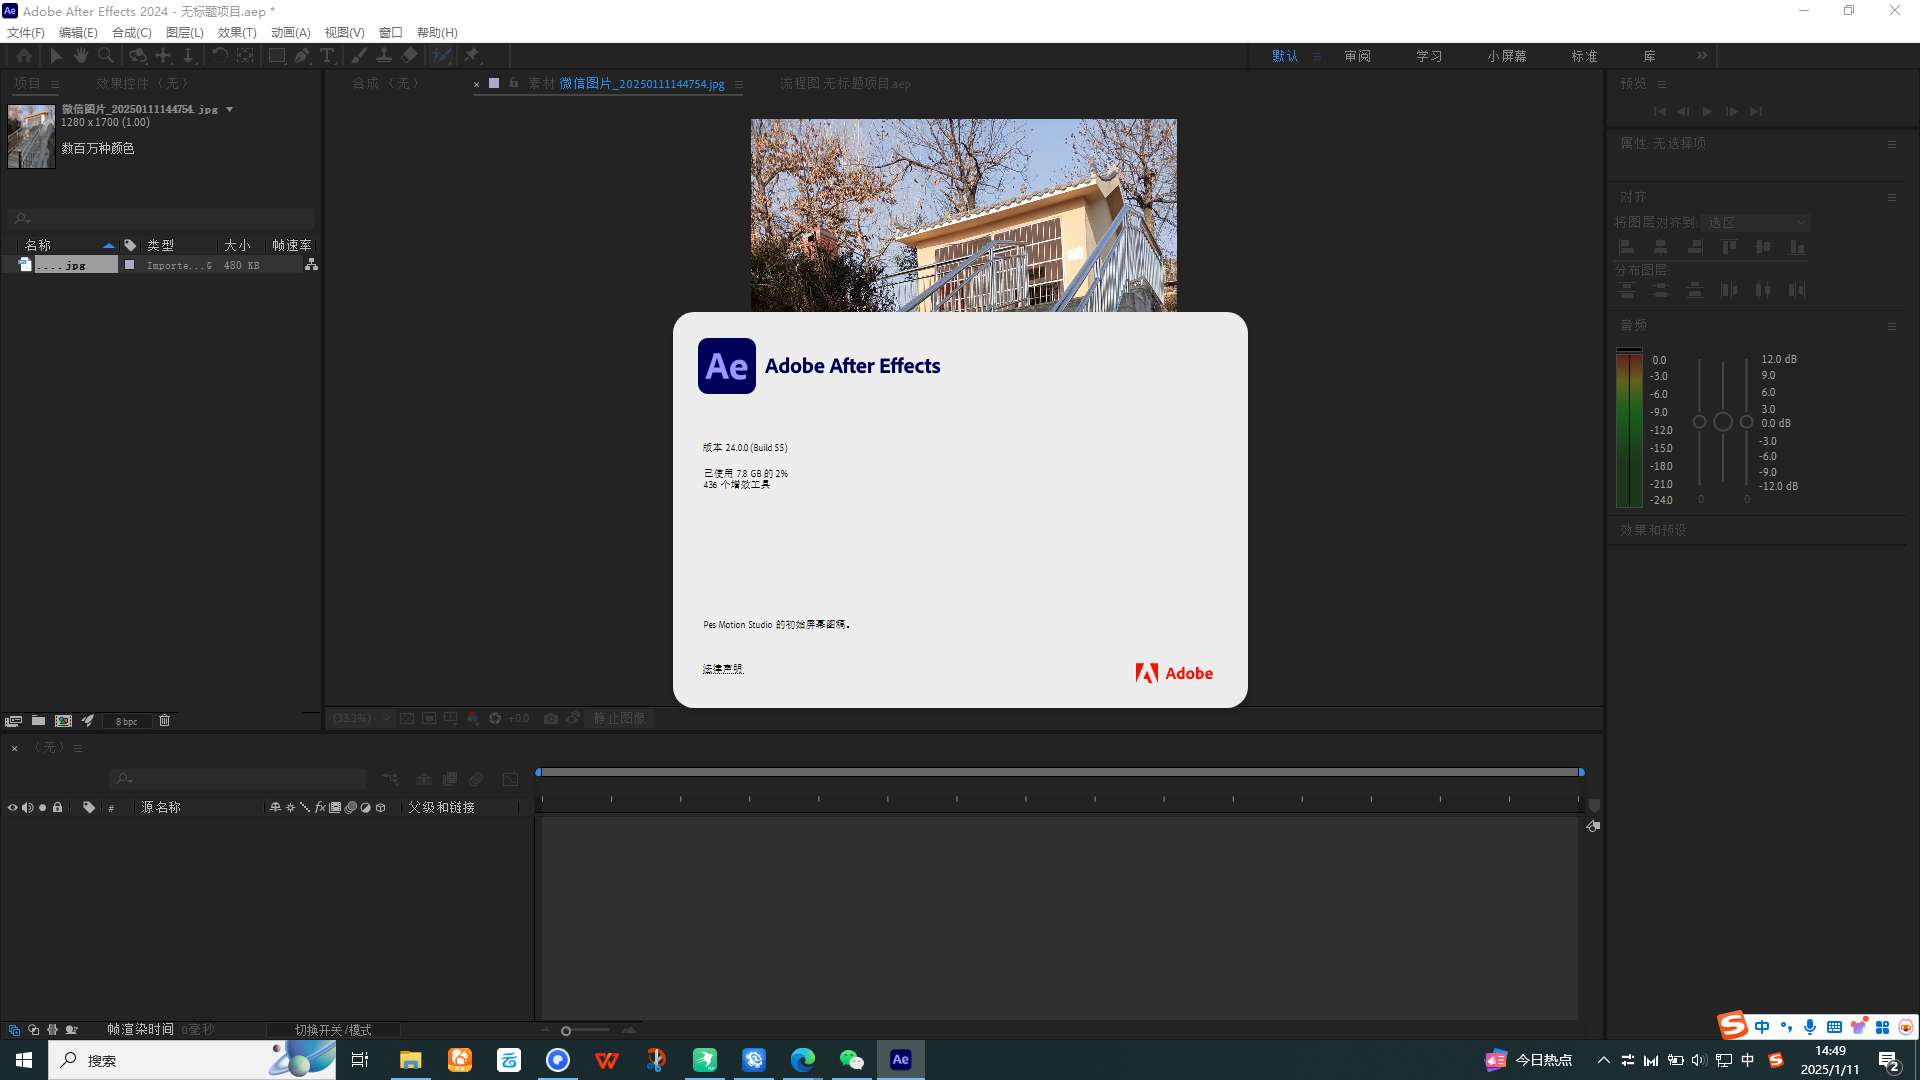This screenshot has width=1920, height=1080.
Task: Click the 8 bpc color depth button
Action: point(127,722)
